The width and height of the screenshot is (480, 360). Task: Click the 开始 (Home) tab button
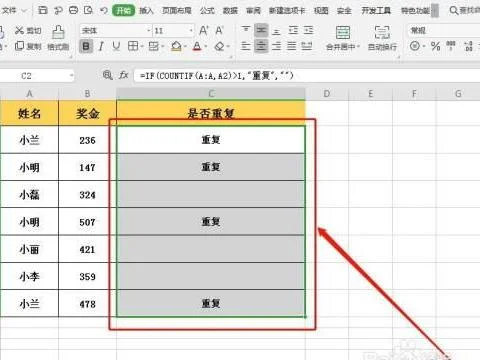tap(124, 11)
